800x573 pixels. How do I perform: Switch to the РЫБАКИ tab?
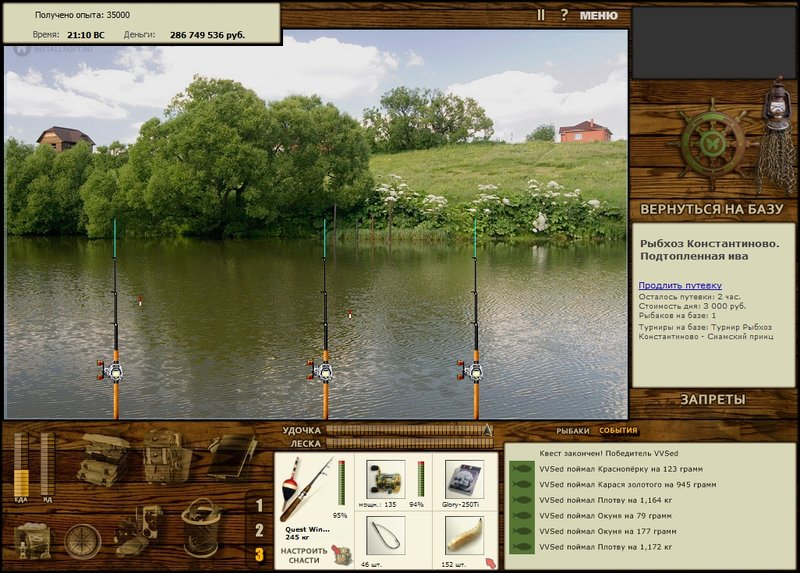click(572, 431)
